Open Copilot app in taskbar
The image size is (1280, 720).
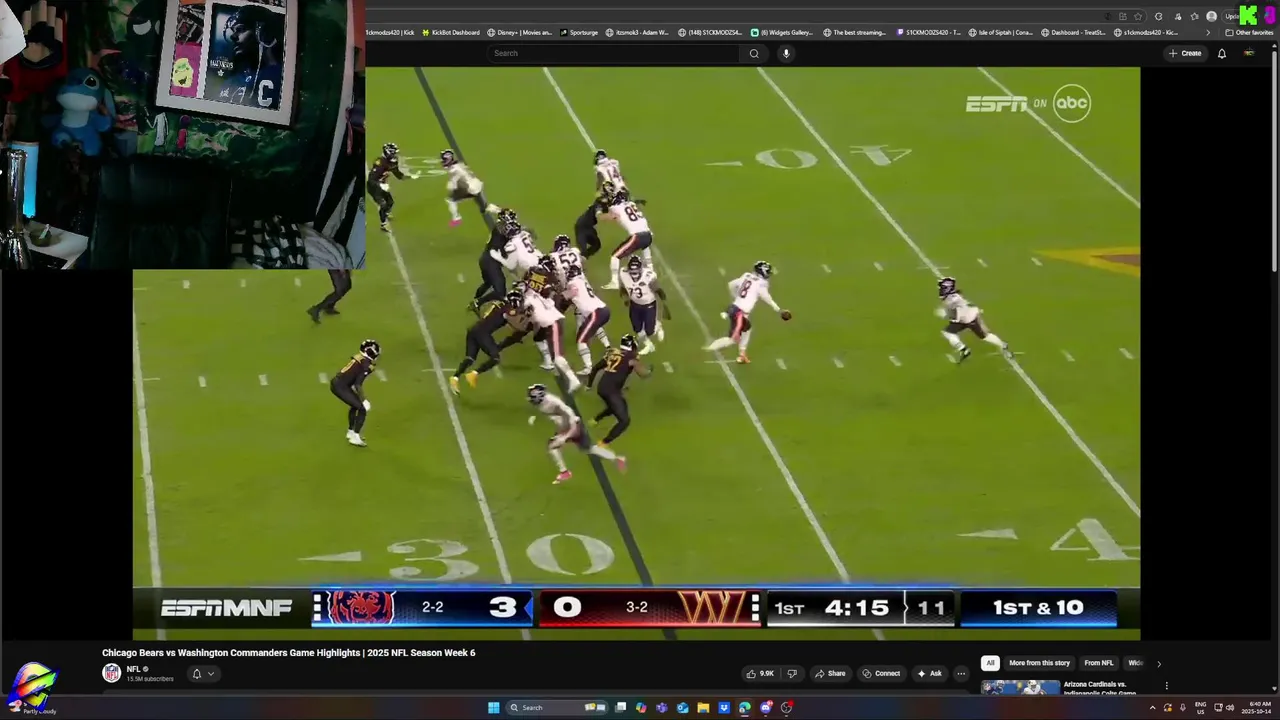pos(641,707)
